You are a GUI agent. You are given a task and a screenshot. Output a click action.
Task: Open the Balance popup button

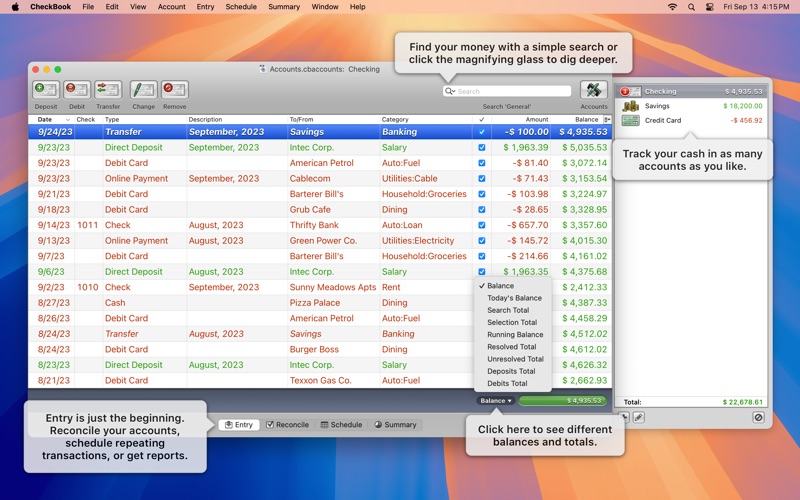pos(495,401)
